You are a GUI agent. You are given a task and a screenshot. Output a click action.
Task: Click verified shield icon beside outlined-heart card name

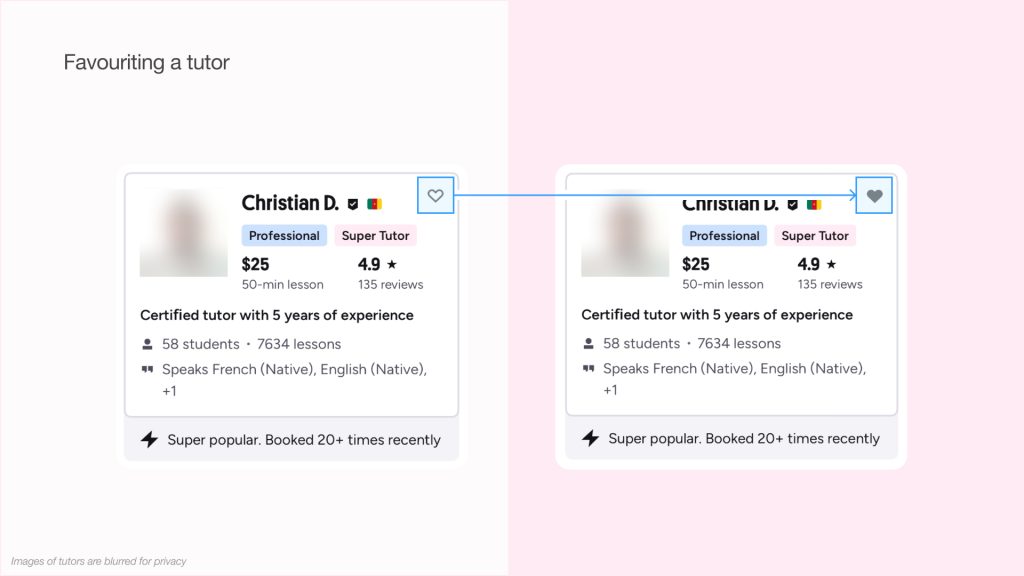point(353,204)
